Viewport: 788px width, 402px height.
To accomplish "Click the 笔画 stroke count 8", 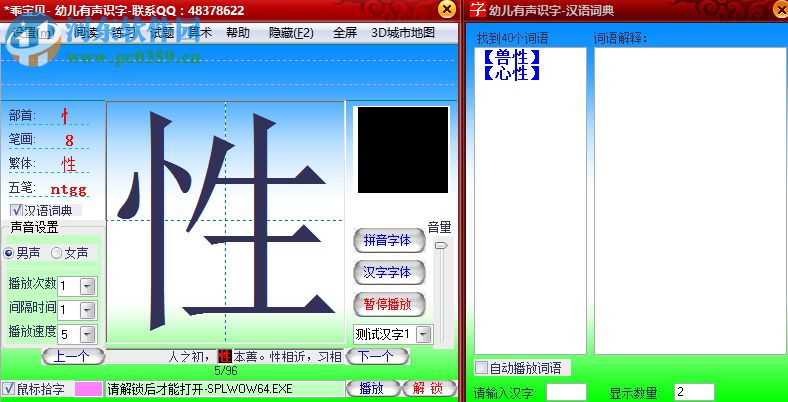I will coord(69,141).
